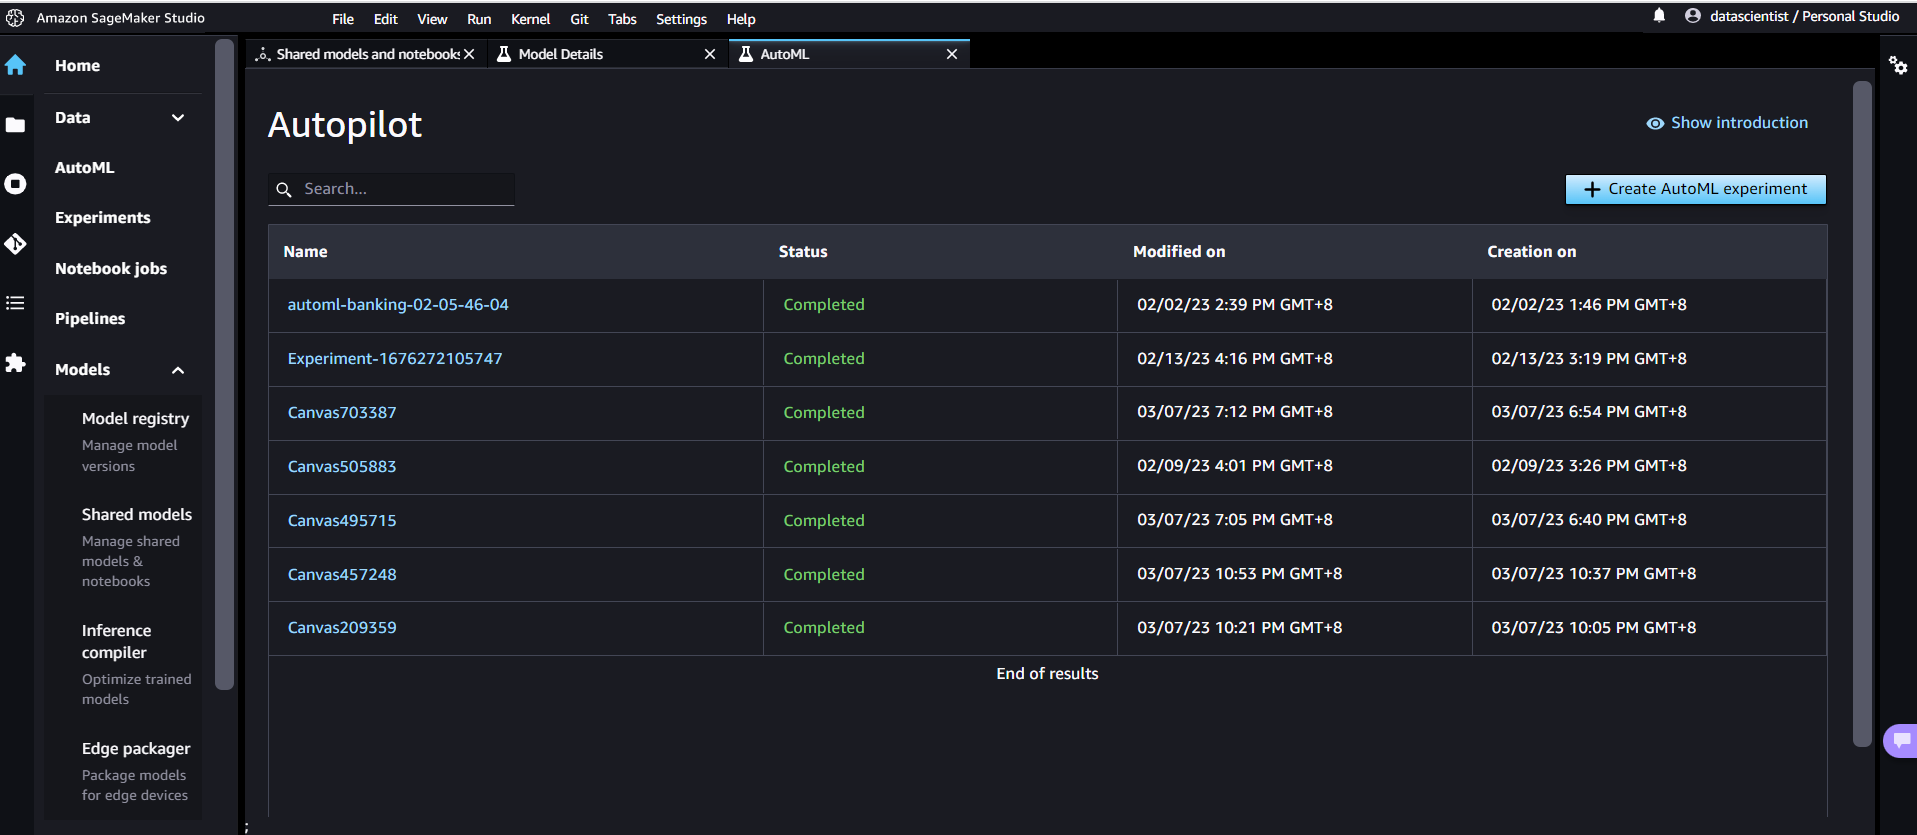Go to Home in sidebar

(77, 66)
